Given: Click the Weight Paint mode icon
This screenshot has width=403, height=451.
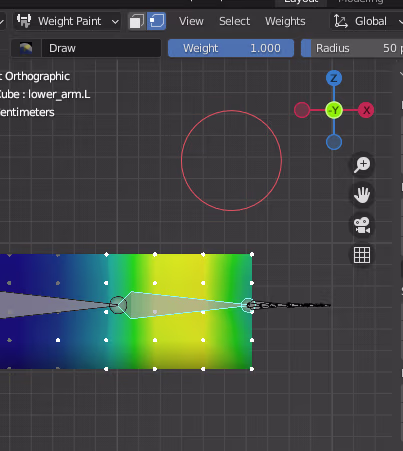Looking at the screenshot, I should pos(24,21).
